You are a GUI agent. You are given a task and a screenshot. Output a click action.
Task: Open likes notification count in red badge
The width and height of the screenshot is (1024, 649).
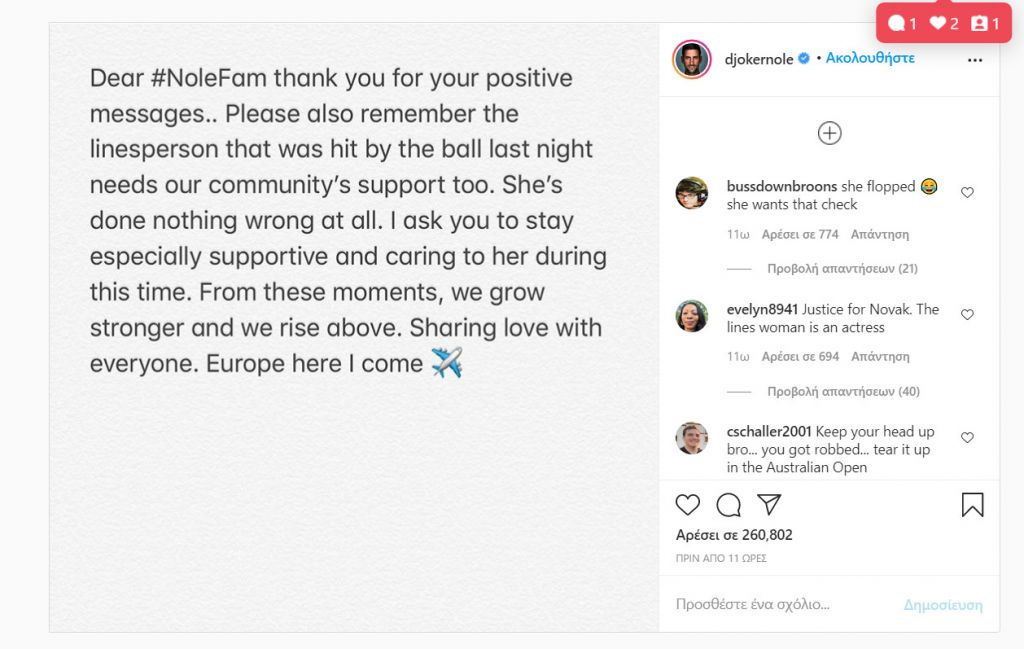pyautogui.click(x=944, y=24)
